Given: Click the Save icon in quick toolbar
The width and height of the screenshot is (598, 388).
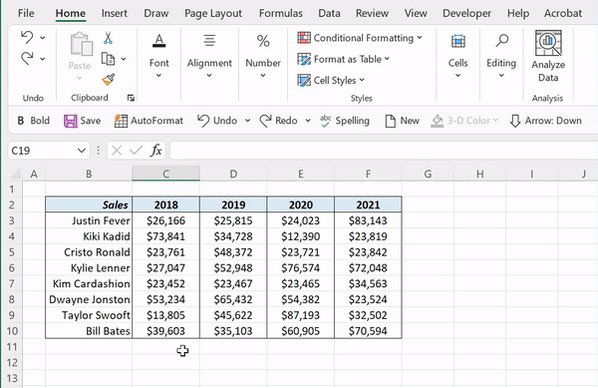Looking at the screenshot, I should (71, 121).
